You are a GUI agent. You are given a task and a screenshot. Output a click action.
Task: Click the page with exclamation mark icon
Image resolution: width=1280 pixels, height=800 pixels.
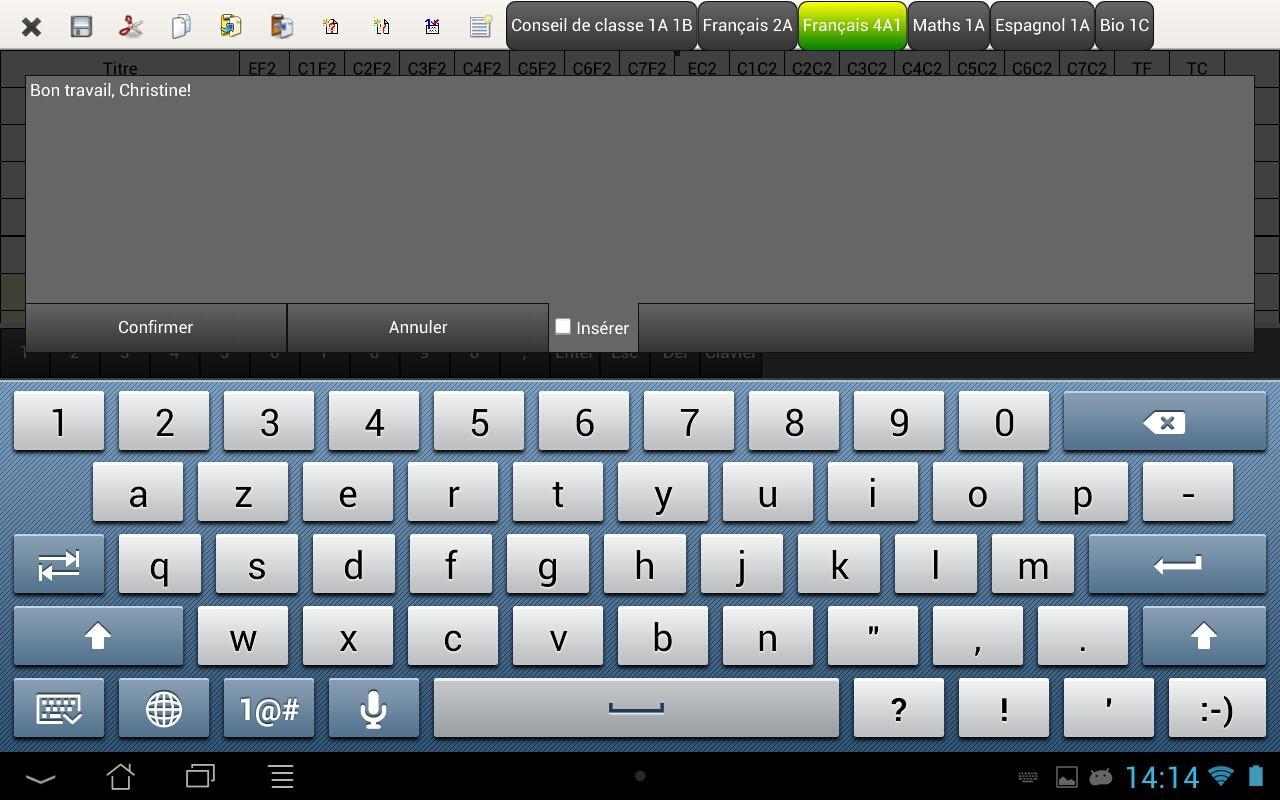pos(382,26)
